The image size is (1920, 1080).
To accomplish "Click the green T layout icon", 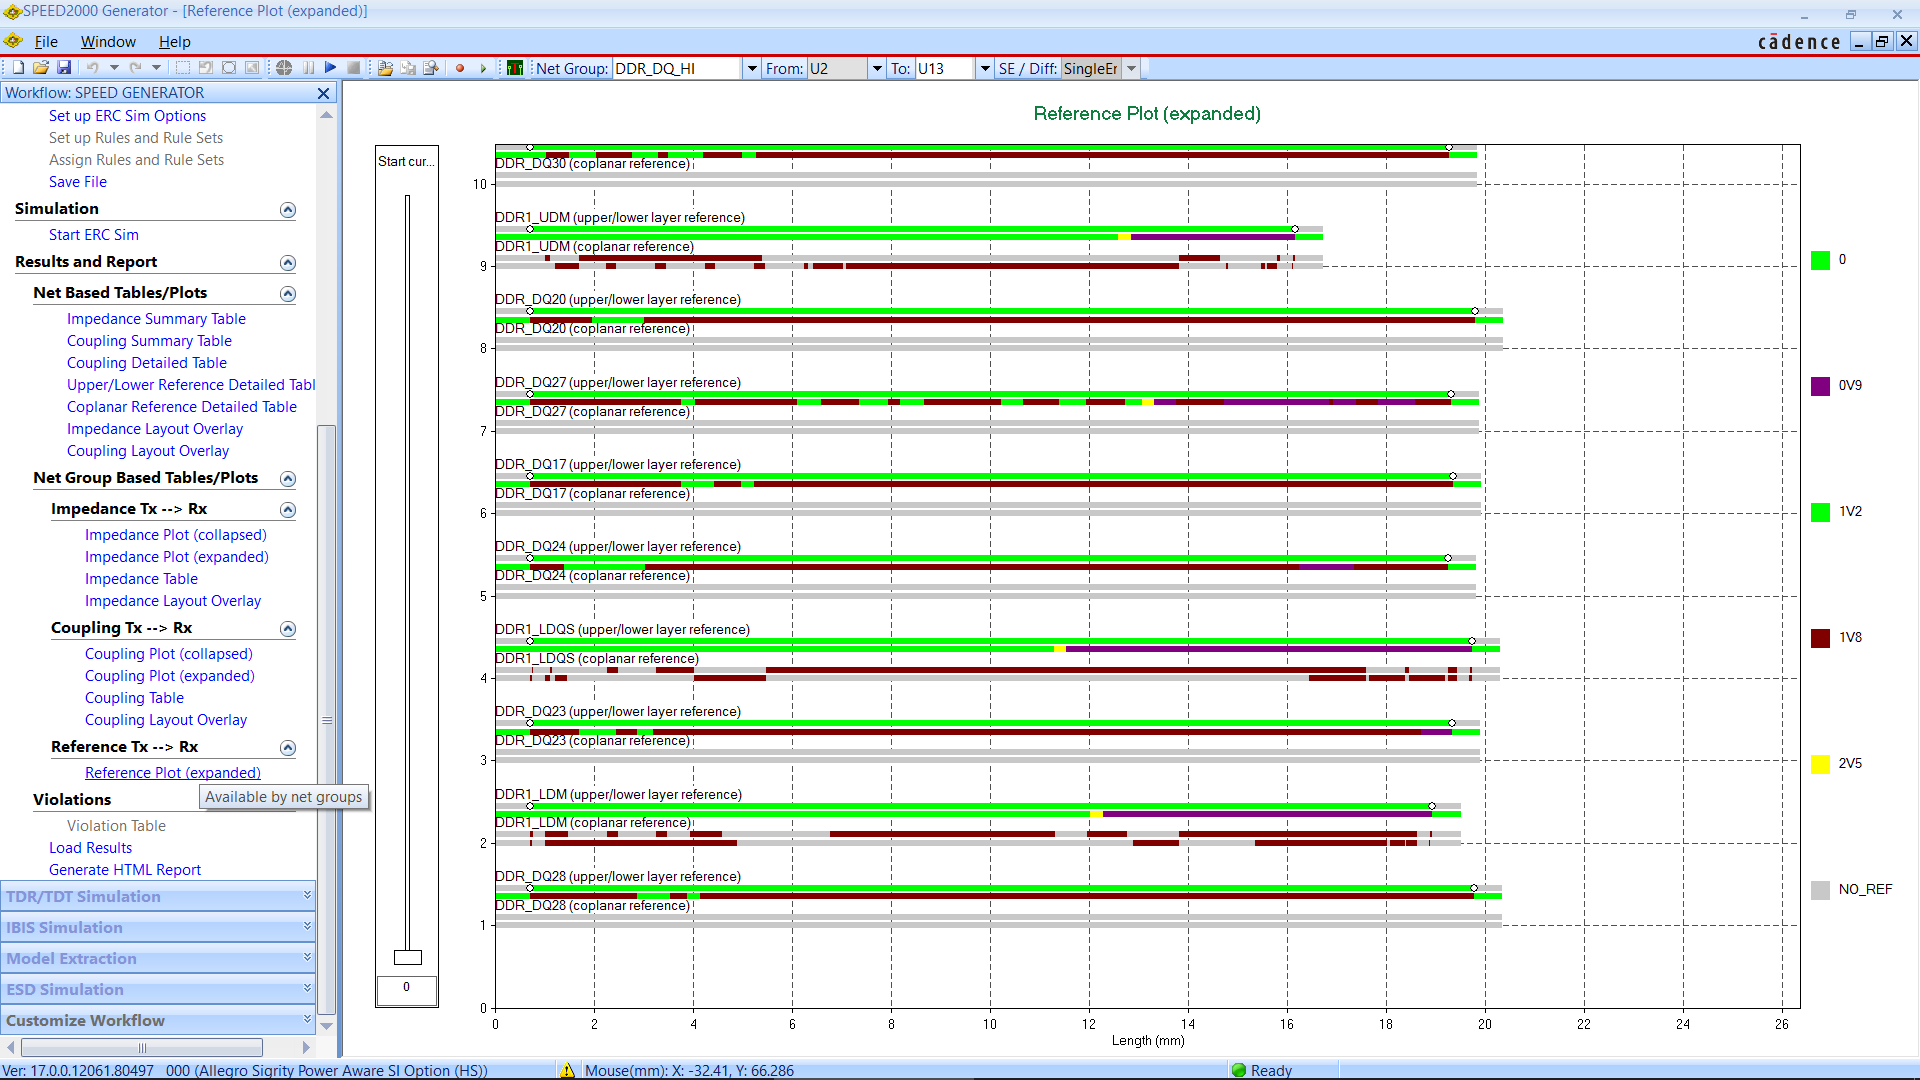I will pos(515,68).
